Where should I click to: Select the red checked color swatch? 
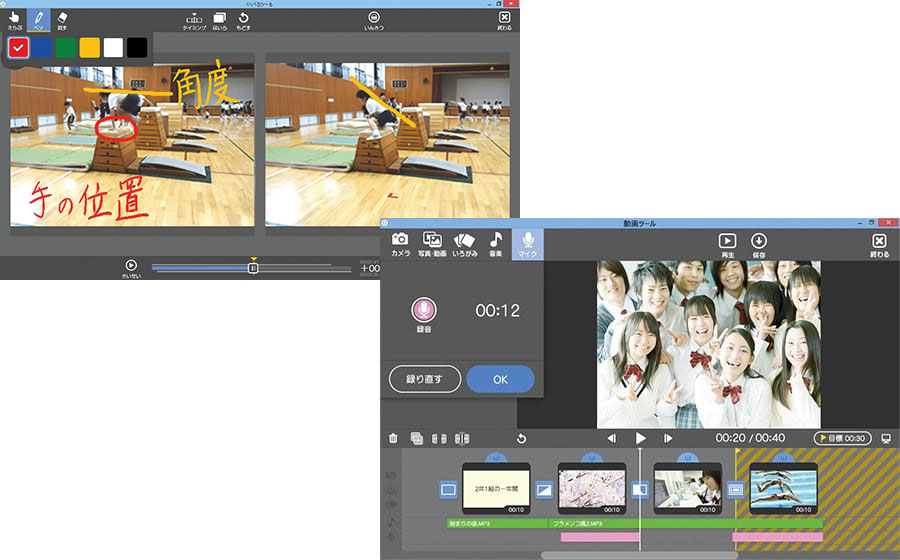pyautogui.click(x=18, y=47)
